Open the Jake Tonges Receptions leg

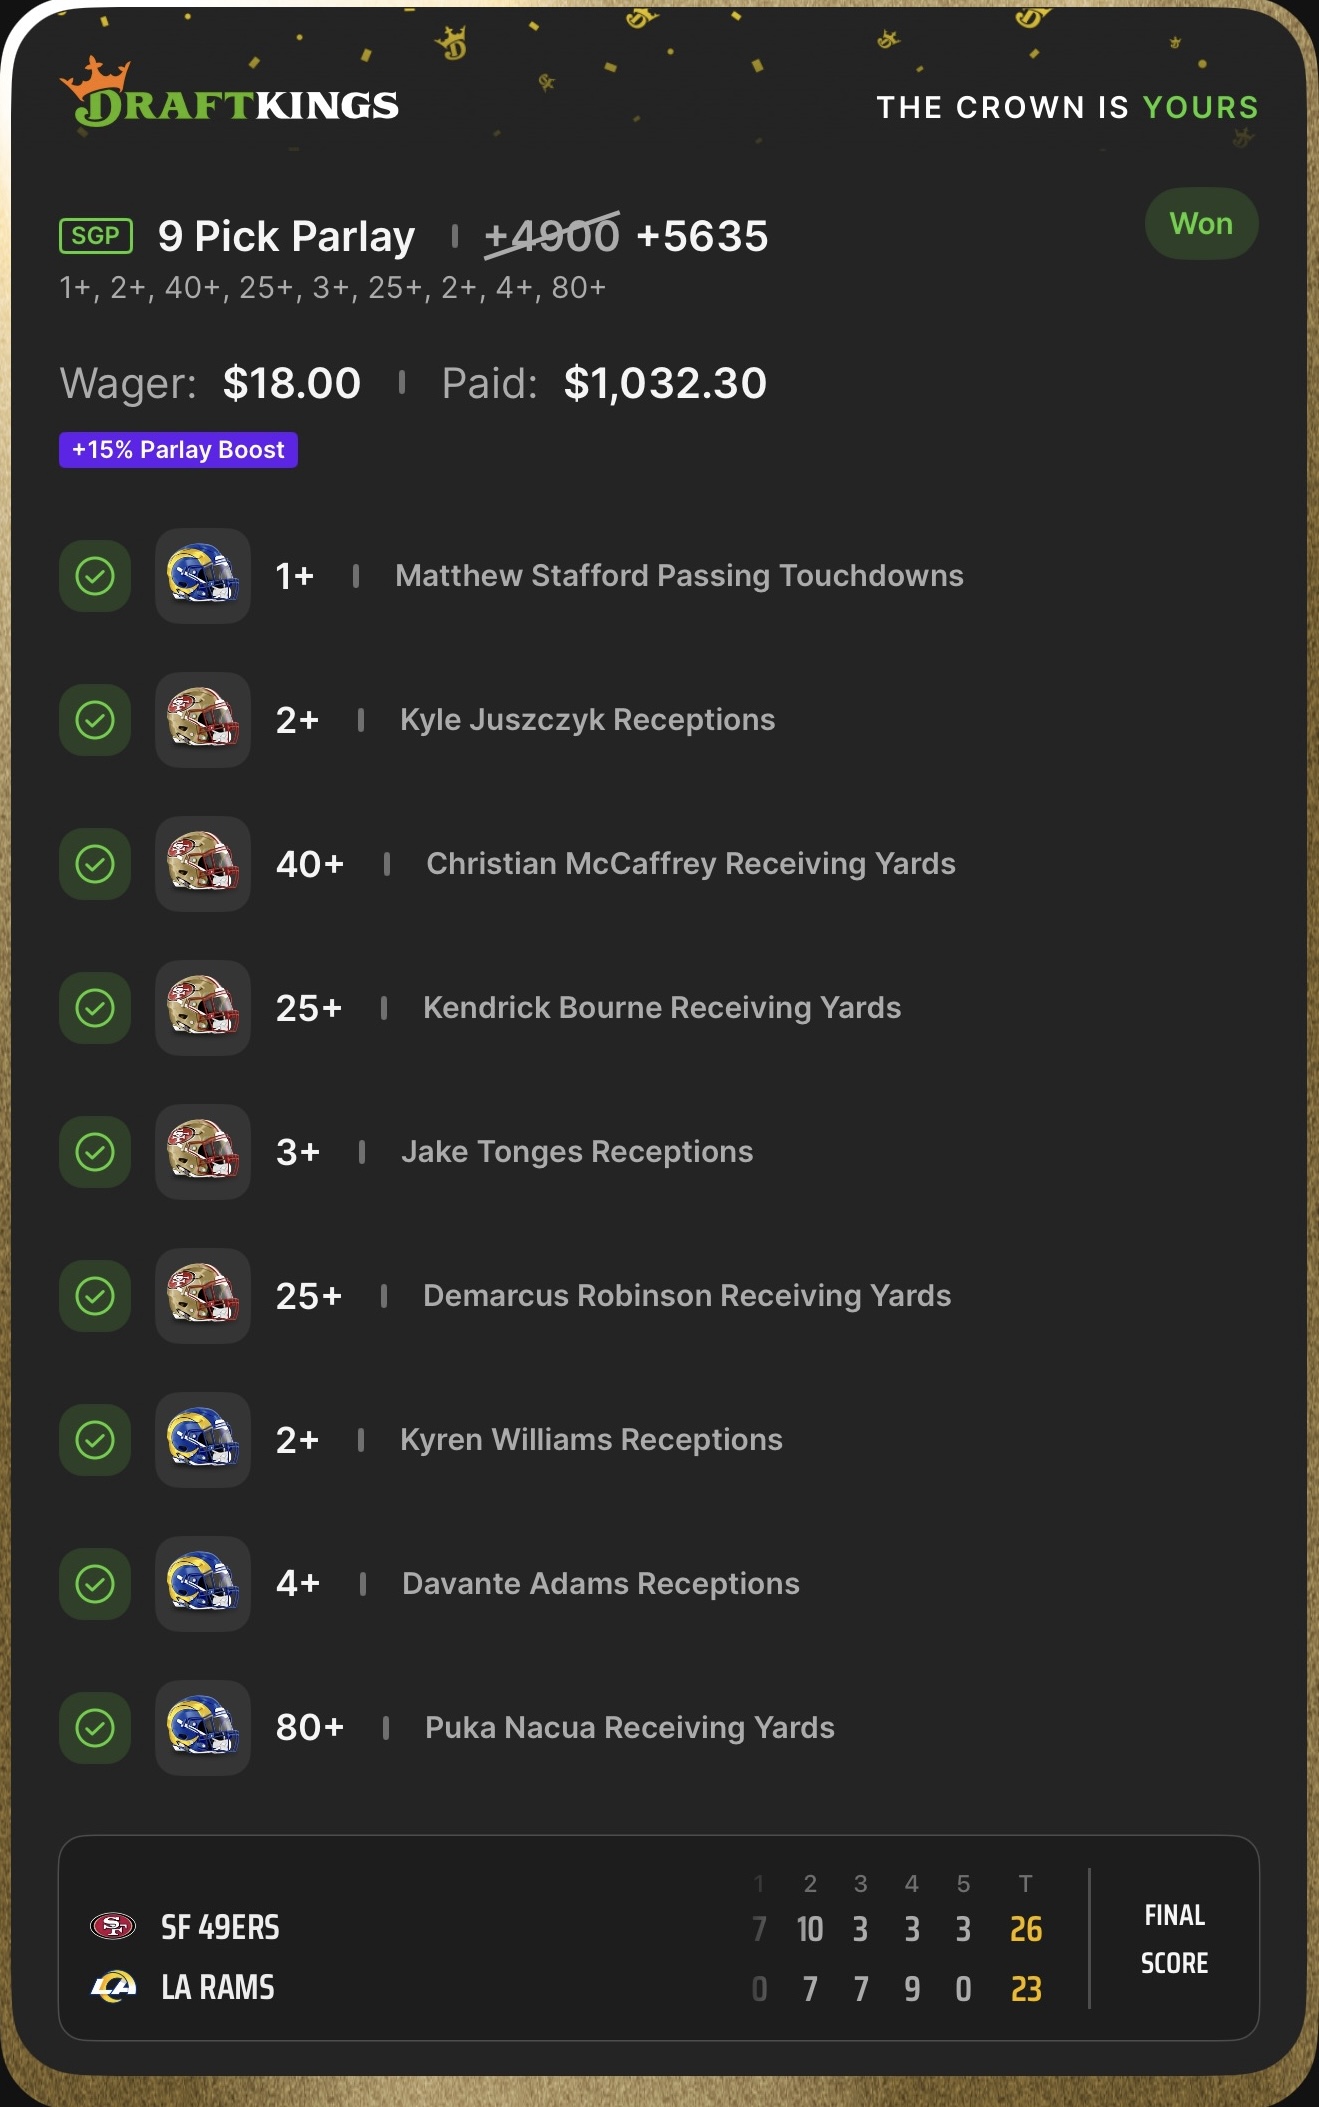[577, 1152]
